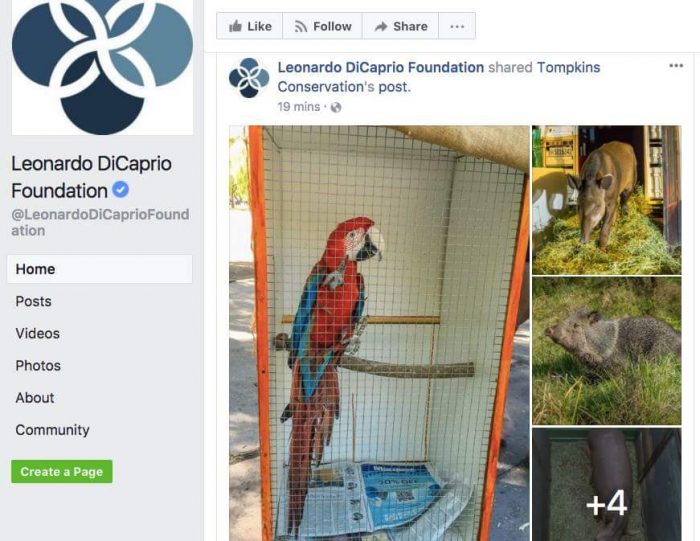Go to the Videos section
The image size is (700, 541).
[x=38, y=333]
